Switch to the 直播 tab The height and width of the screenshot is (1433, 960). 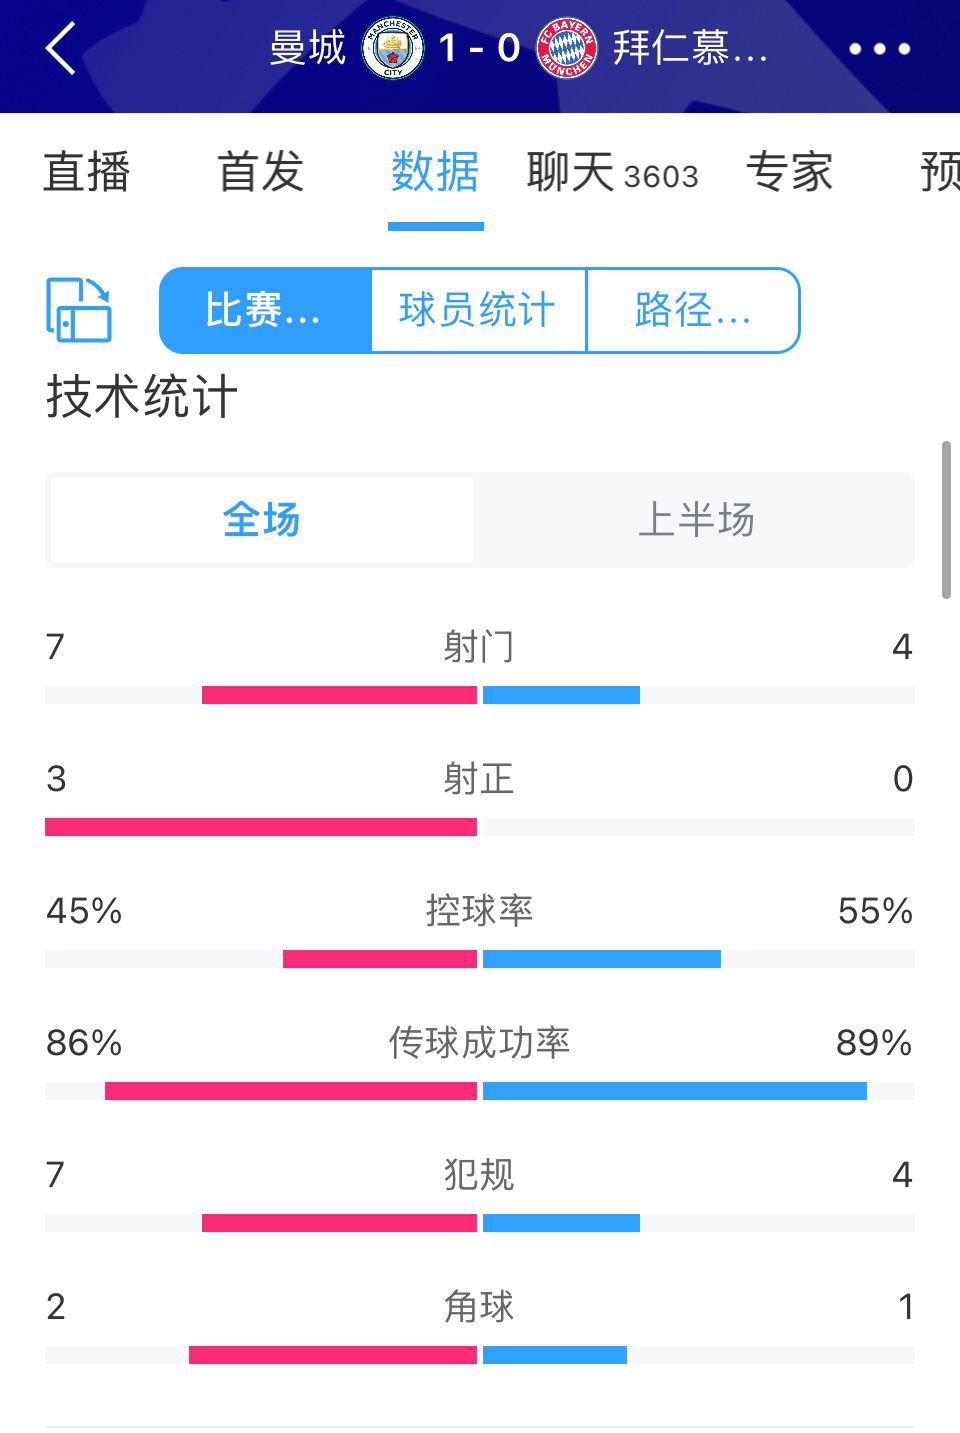[x=87, y=172]
